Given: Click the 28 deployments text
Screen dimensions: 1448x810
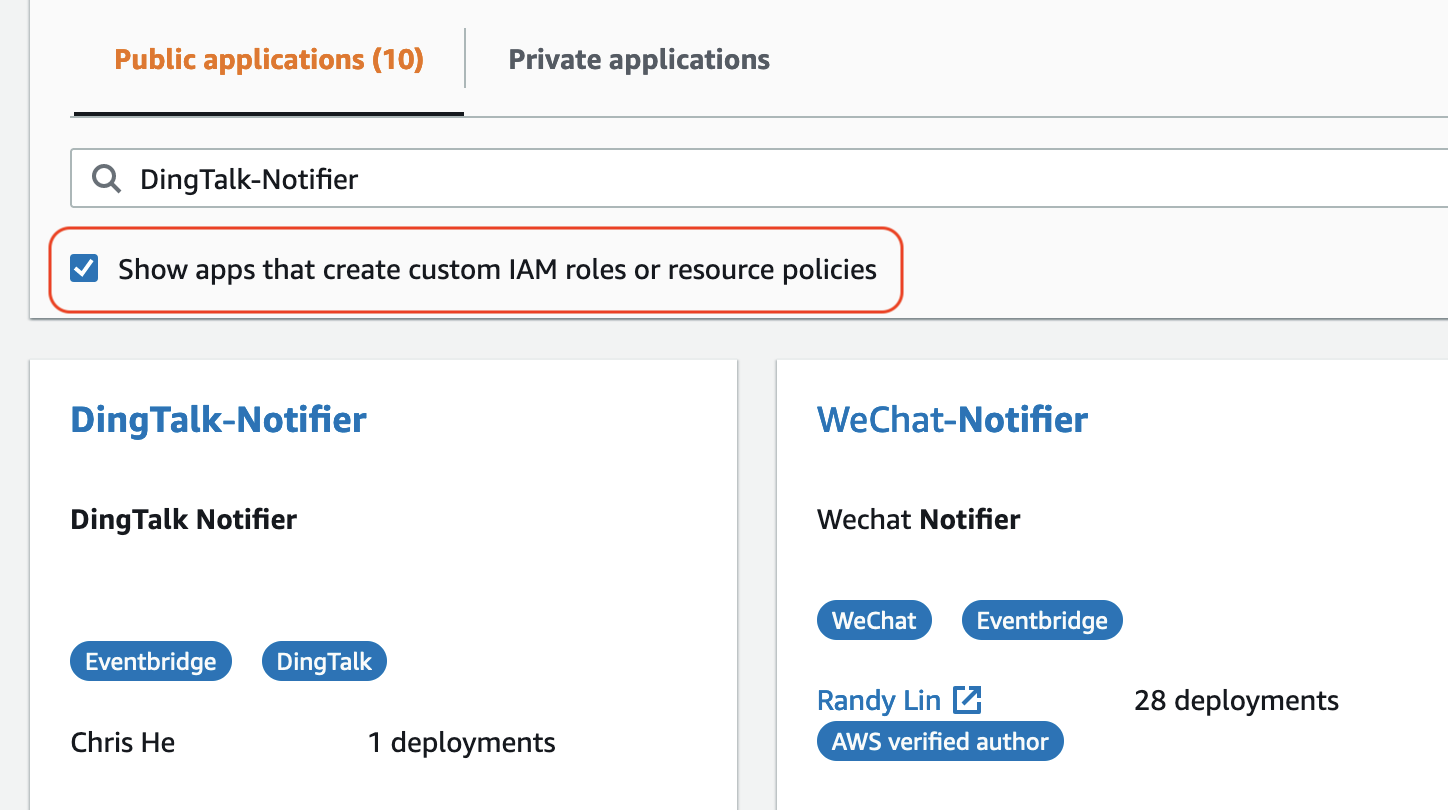Looking at the screenshot, I should (x=1236, y=700).
